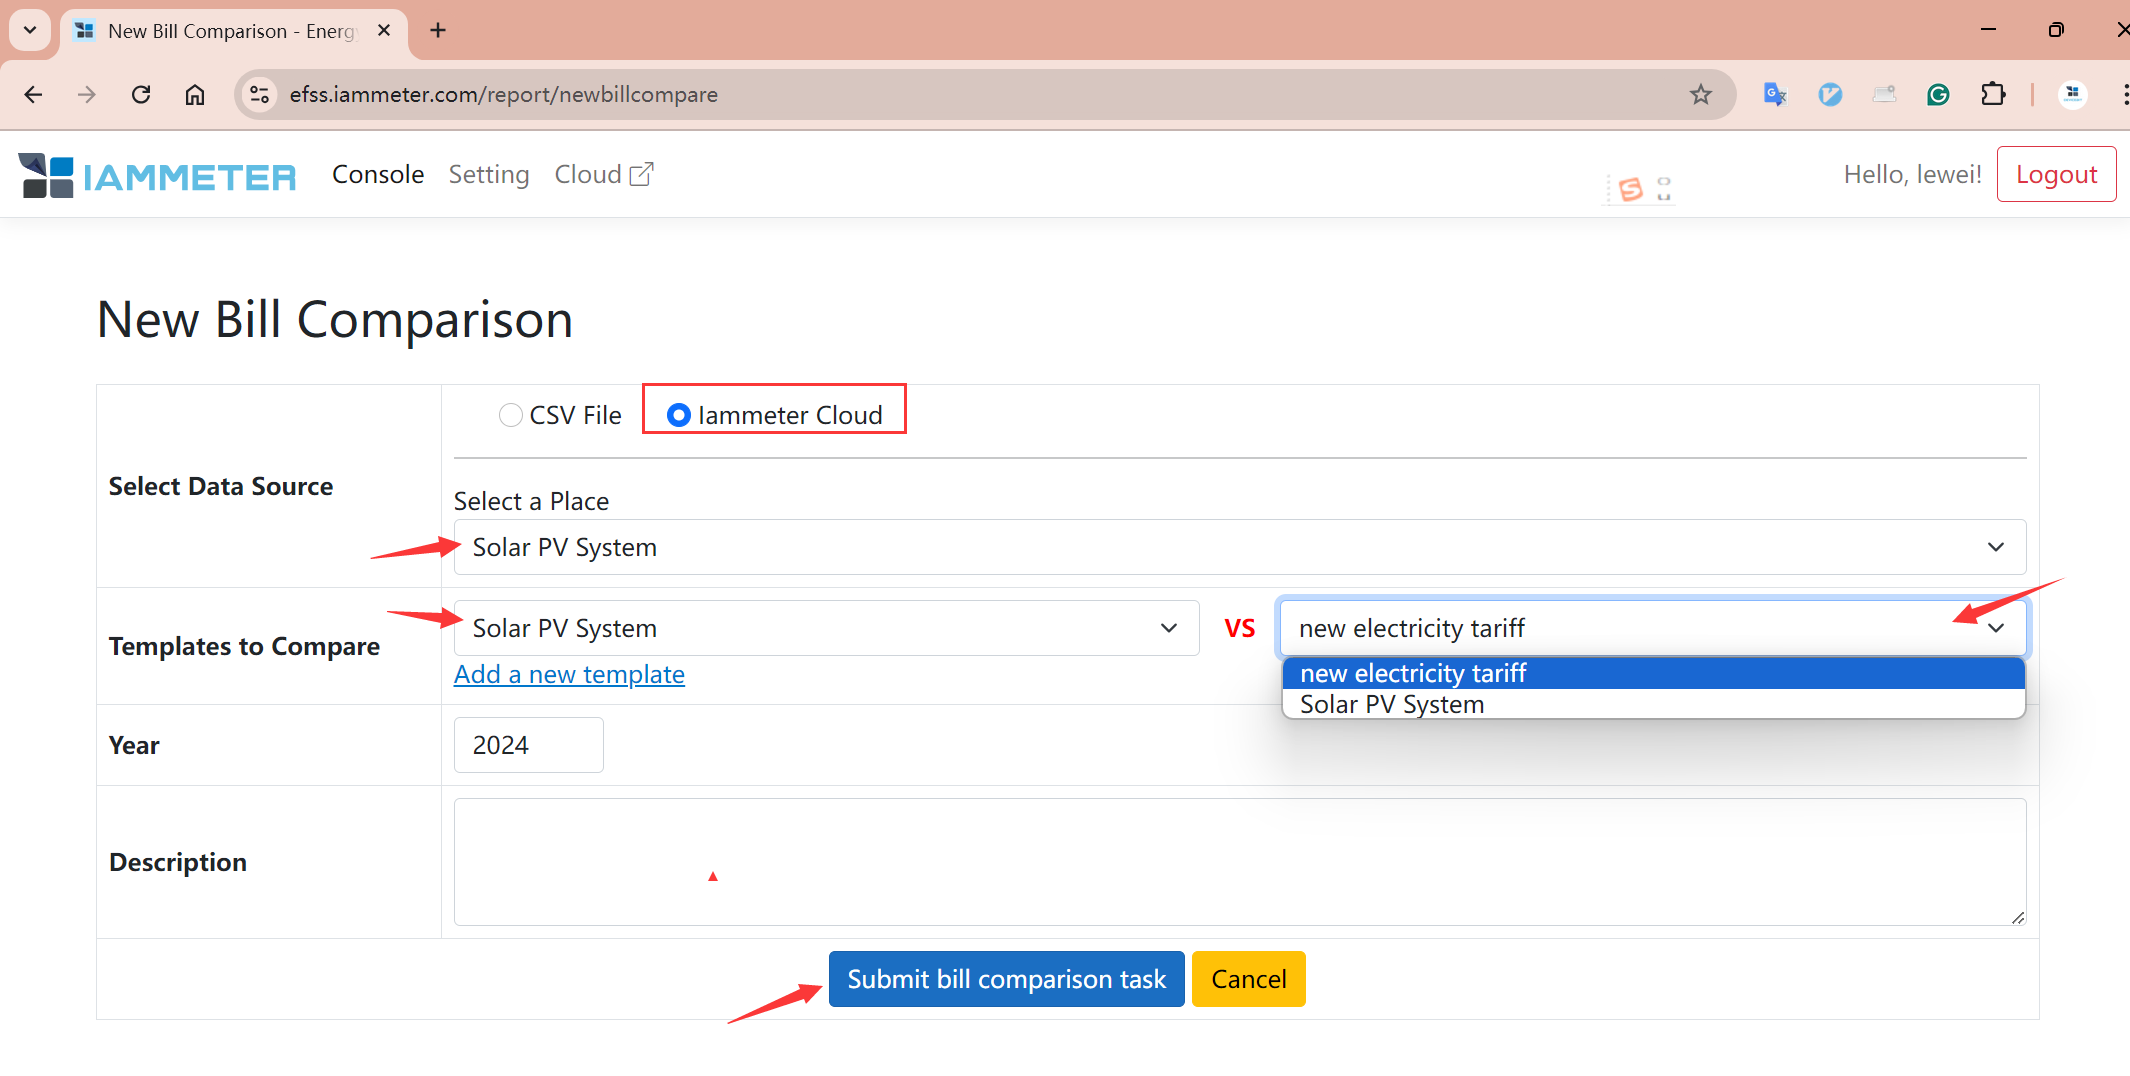Viewport: 2130px width, 1076px height.
Task: Click the IAMMETER logo
Action: pos(157,175)
